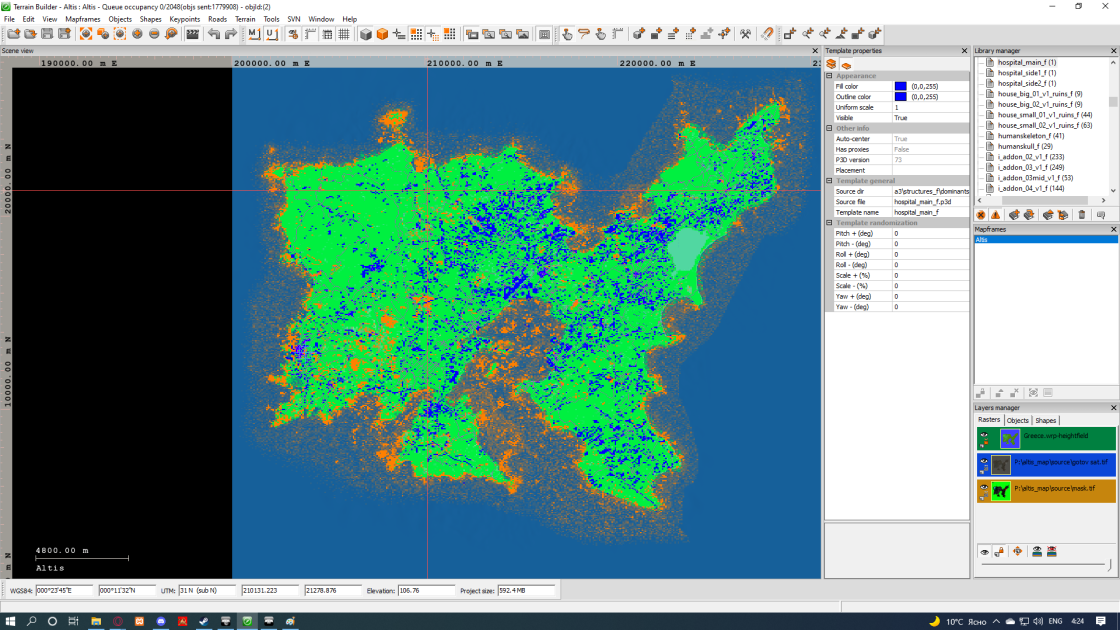The width and height of the screenshot is (1120, 630).
Task: Close the Template properties panel
Action: pos(964,51)
